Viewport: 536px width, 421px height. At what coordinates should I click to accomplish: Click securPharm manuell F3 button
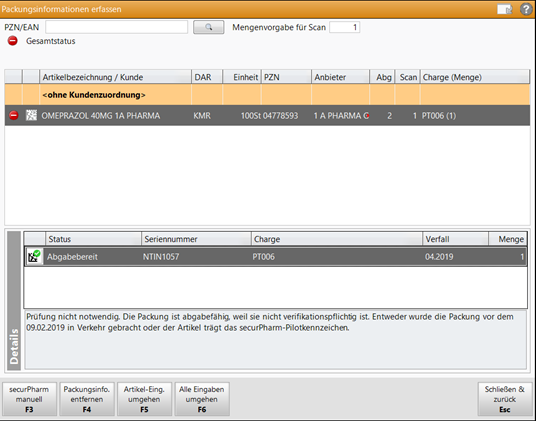click(29, 399)
